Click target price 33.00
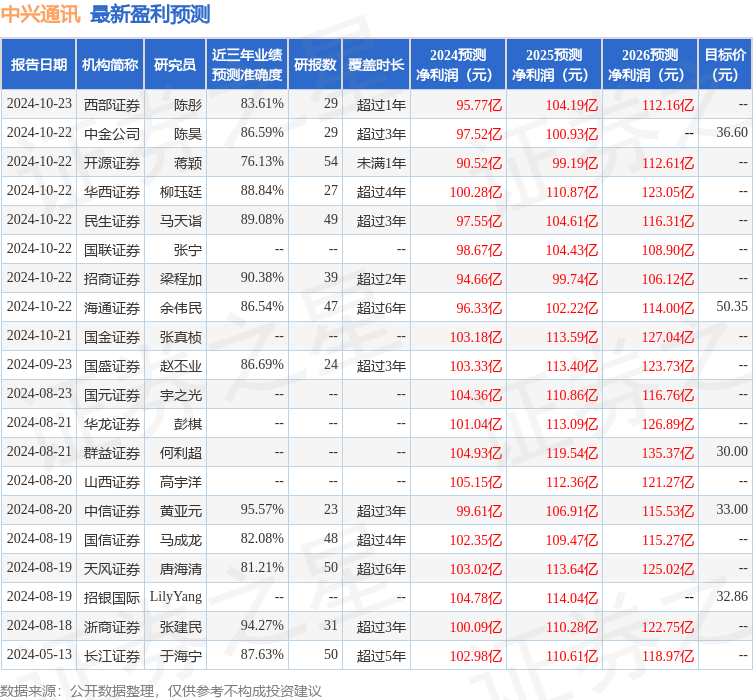The width and height of the screenshot is (753, 700). (x=732, y=510)
